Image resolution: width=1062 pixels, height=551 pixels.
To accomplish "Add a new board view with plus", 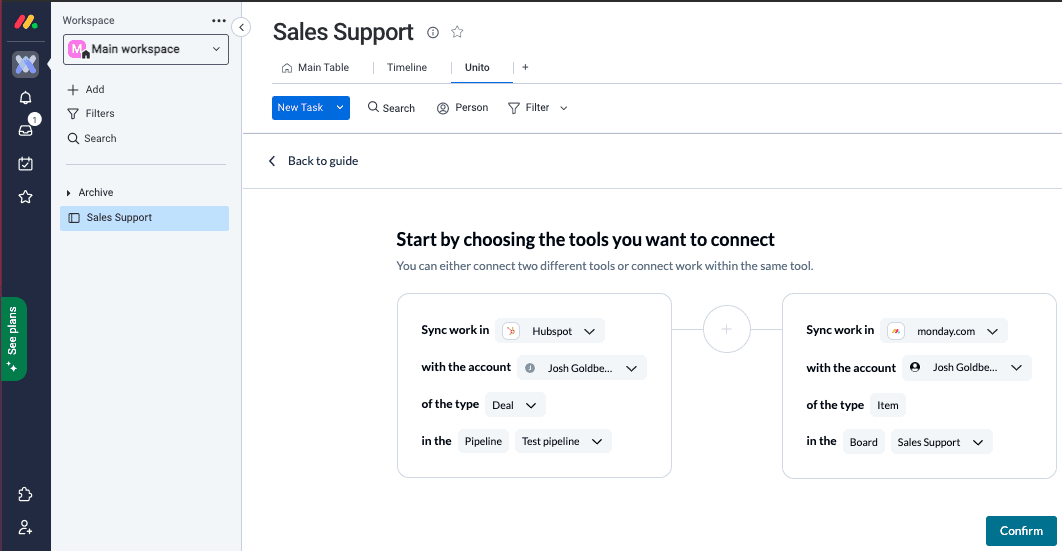I will click(x=525, y=67).
